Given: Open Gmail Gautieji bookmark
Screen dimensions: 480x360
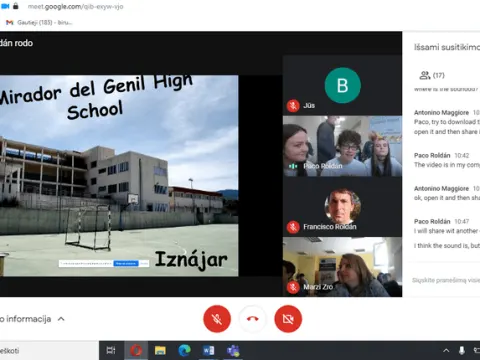Looking at the screenshot, I should (x=39, y=22).
